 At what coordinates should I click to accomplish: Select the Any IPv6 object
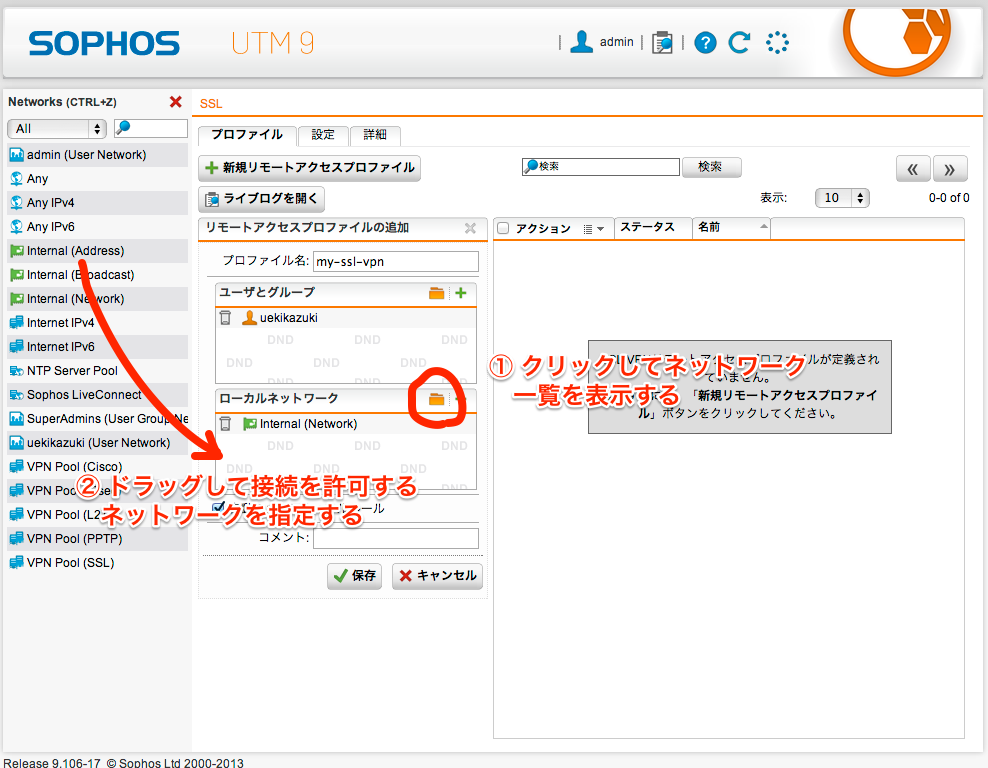tap(98, 227)
